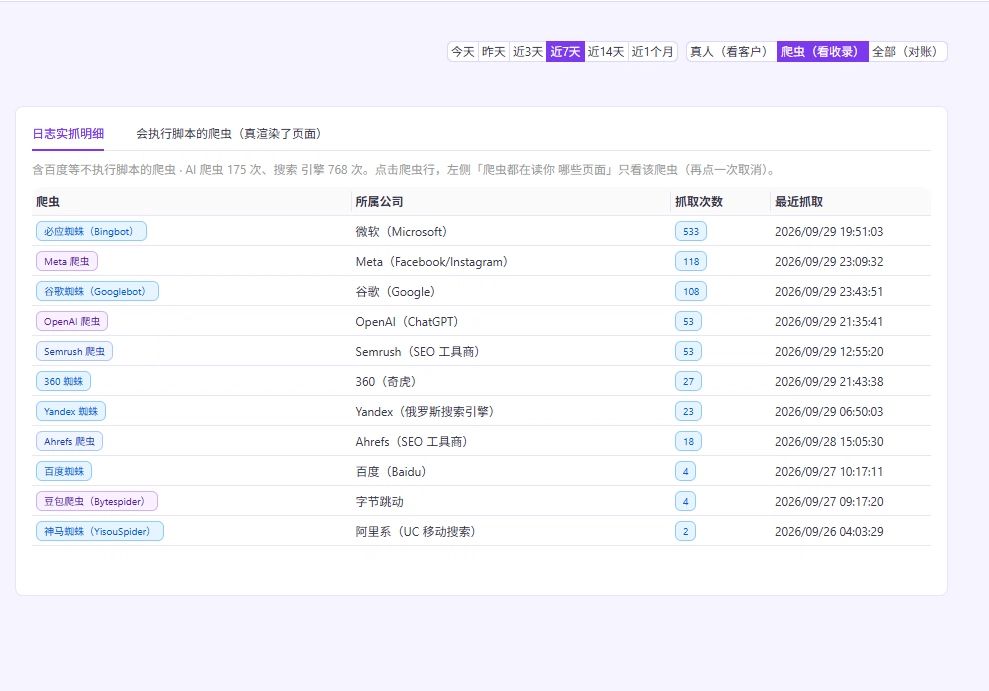The height and width of the screenshot is (691, 989).
Task: Click the 百度蜘蛛 tag
Action: [64, 471]
